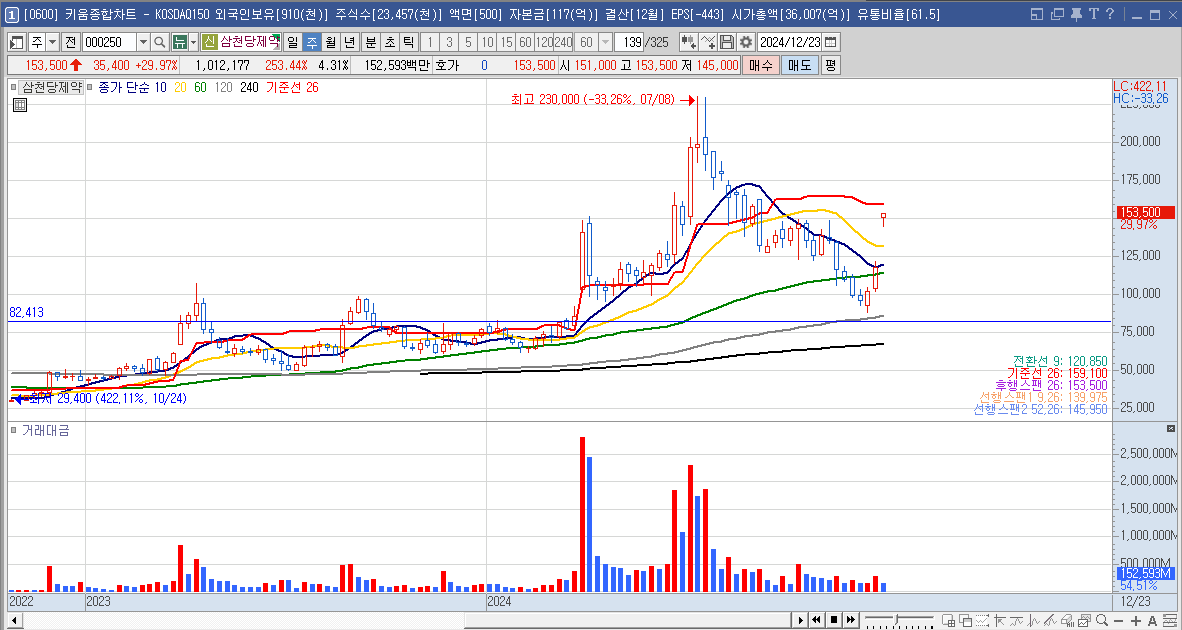Click the chart image save icon at bottom

pos(1084,620)
